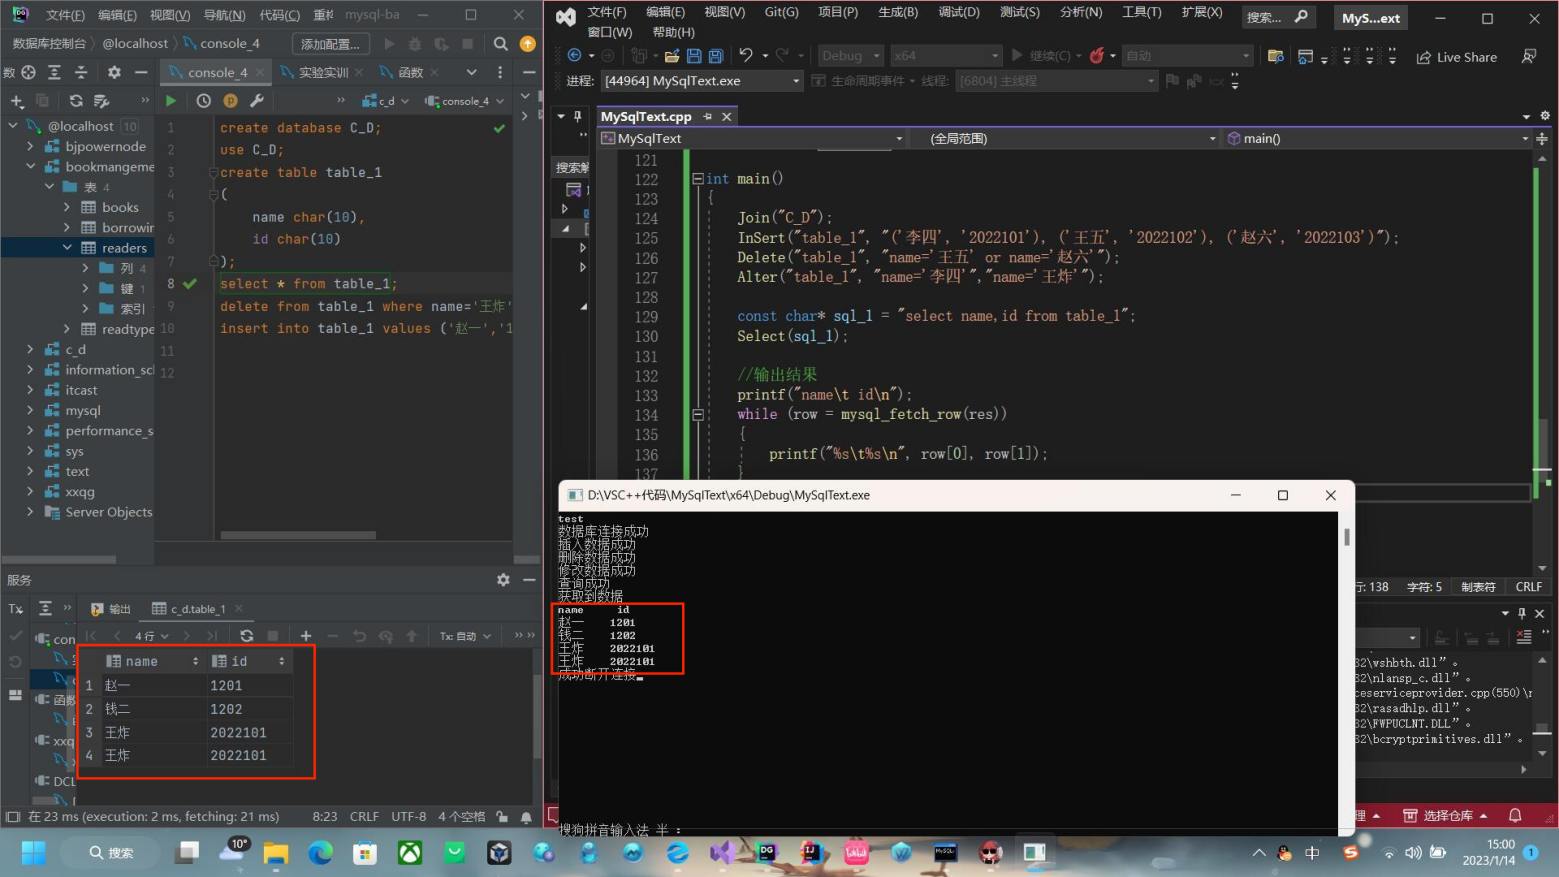The height and width of the screenshot is (877, 1559).
Task: Click the Visual Studio search box
Action: [1278, 17]
